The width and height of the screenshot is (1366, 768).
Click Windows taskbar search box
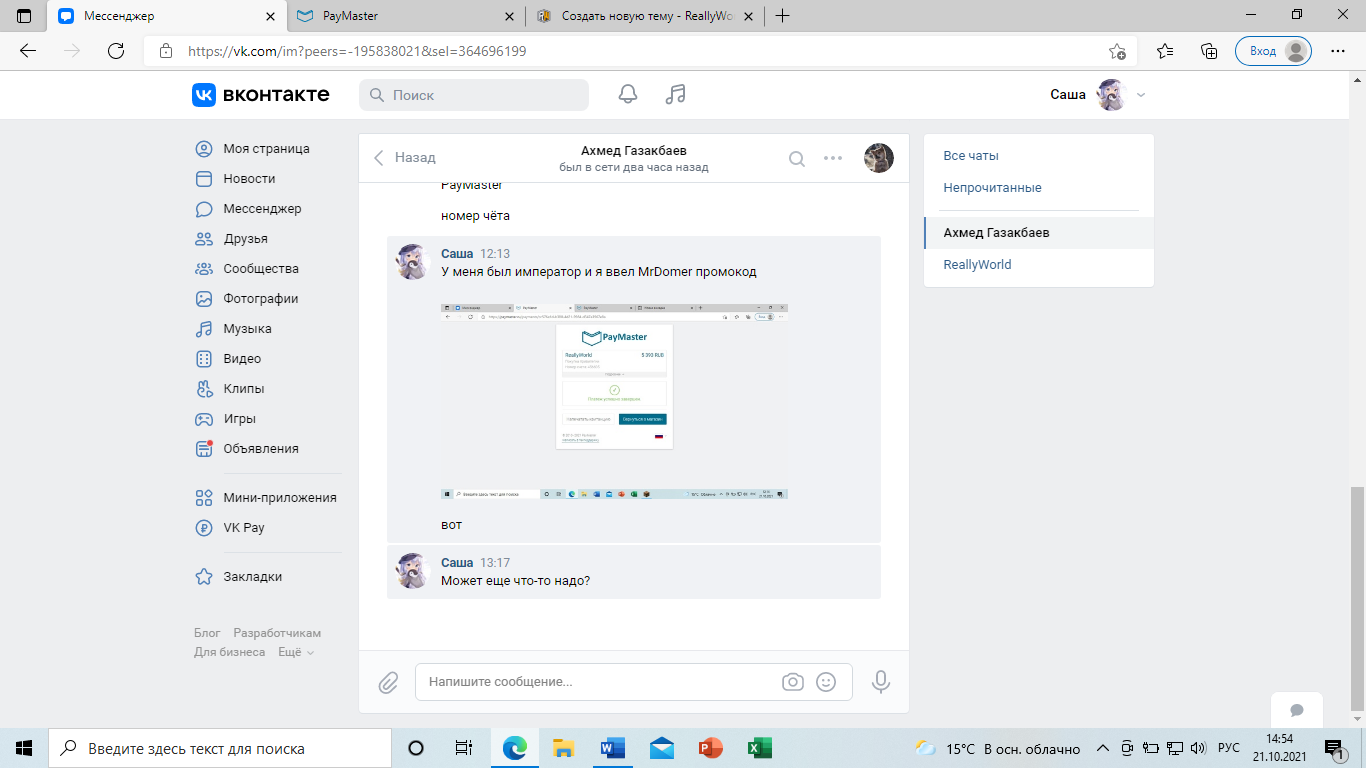click(220, 748)
